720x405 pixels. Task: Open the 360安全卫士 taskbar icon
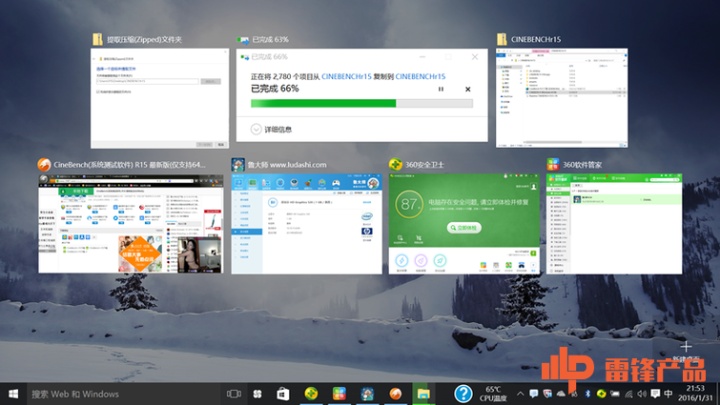coord(311,394)
